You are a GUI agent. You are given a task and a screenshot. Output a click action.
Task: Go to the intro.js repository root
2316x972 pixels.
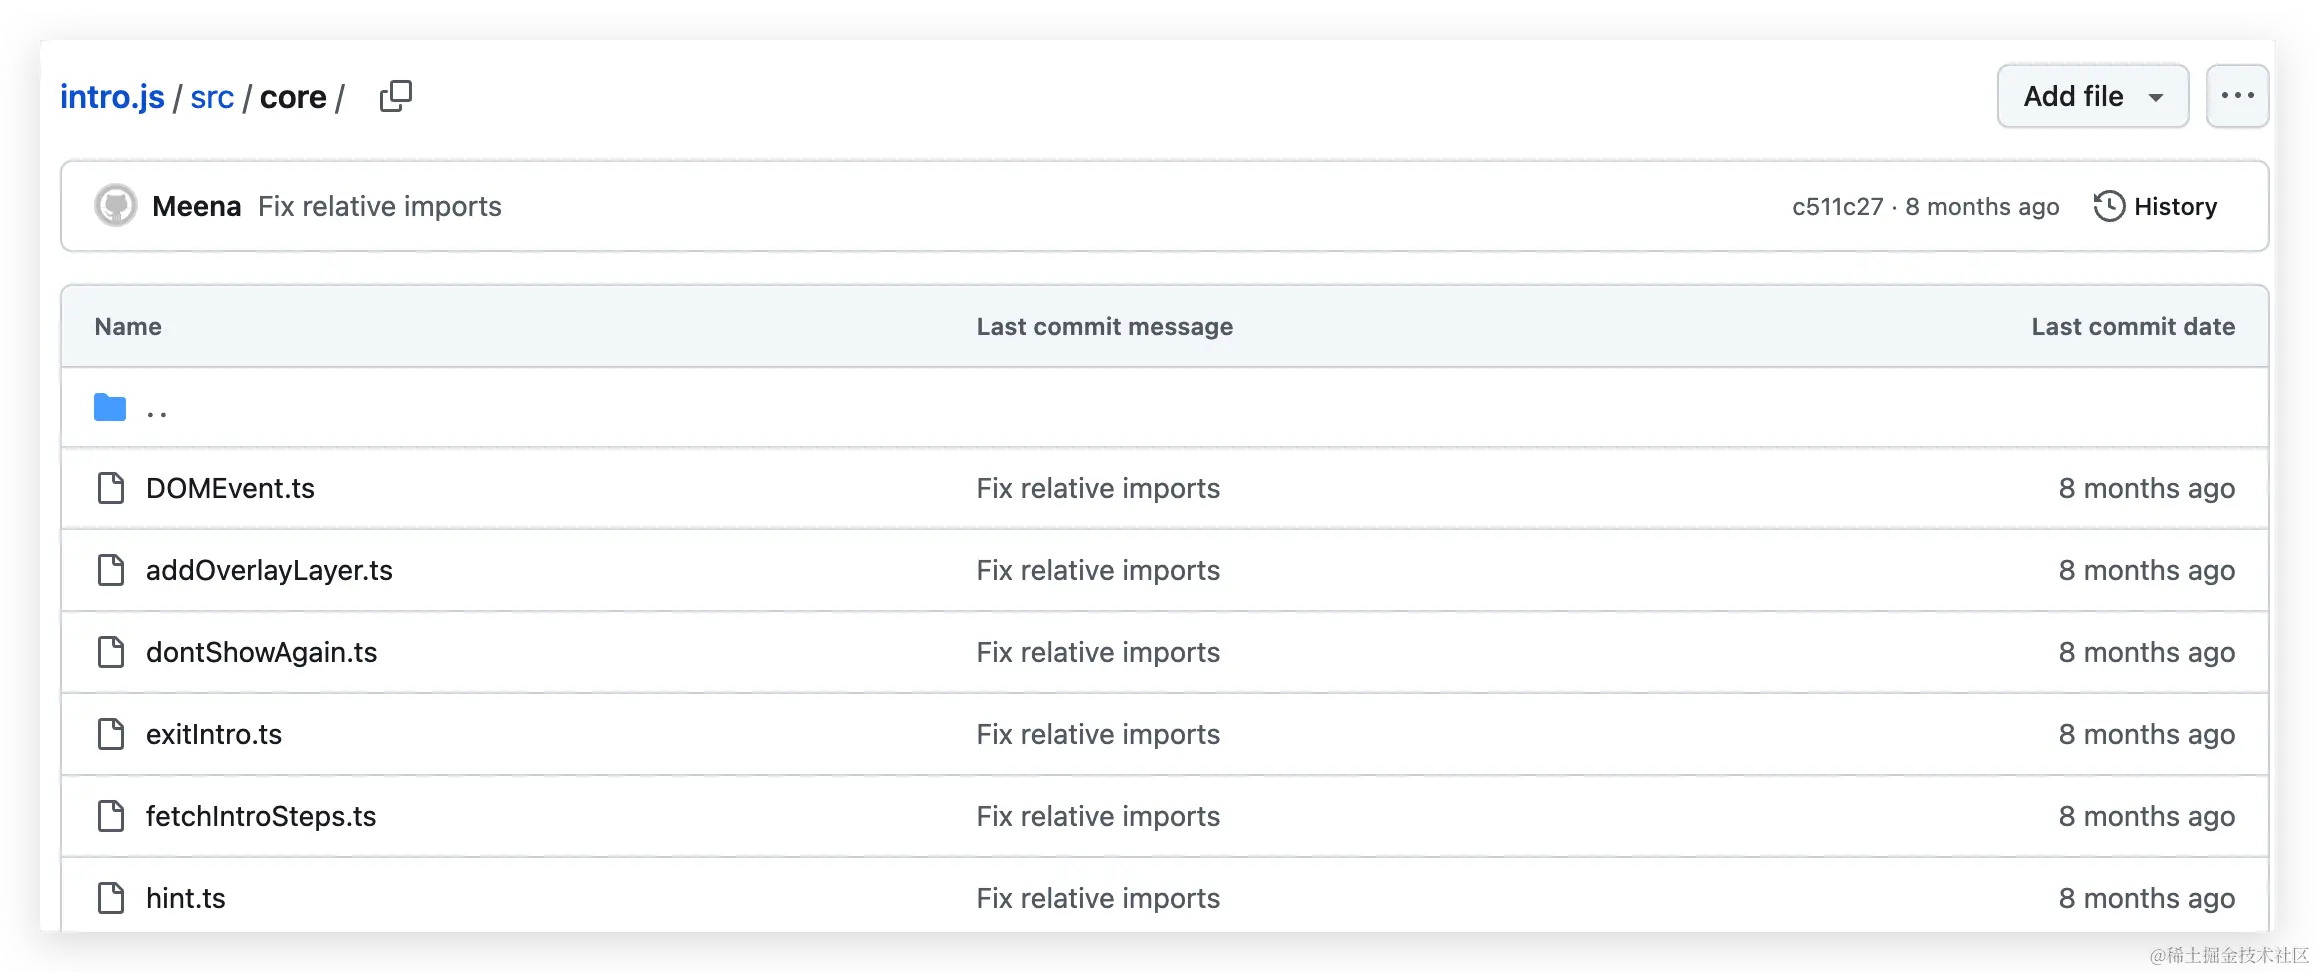(x=112, y=97)
